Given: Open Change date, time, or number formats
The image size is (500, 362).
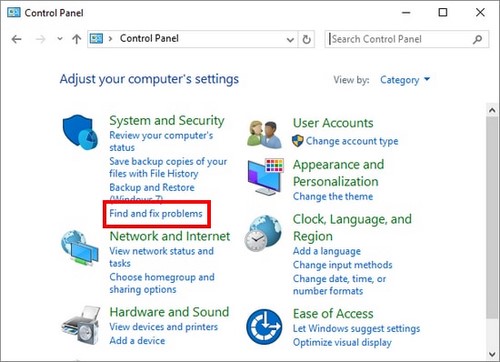Looking at the screenshot, I should [x=339, y=285].
